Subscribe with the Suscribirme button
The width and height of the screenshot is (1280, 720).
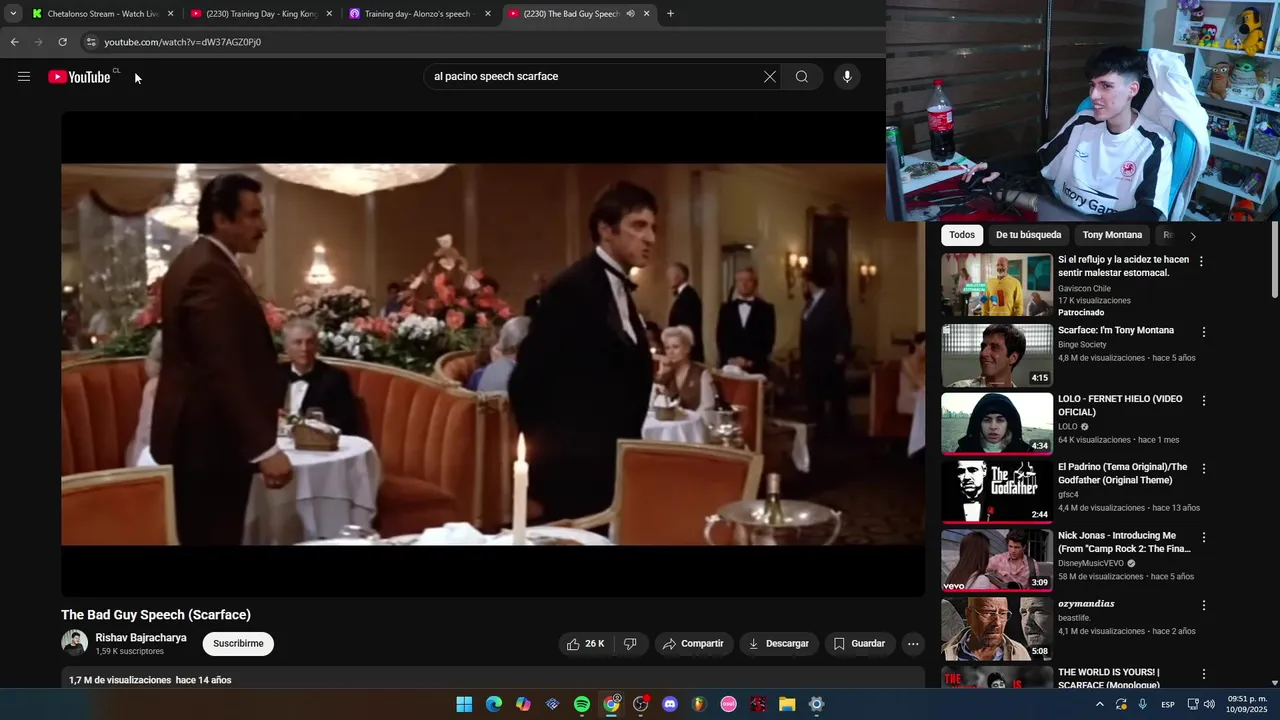pyautogui.click(x=238, y=644)
